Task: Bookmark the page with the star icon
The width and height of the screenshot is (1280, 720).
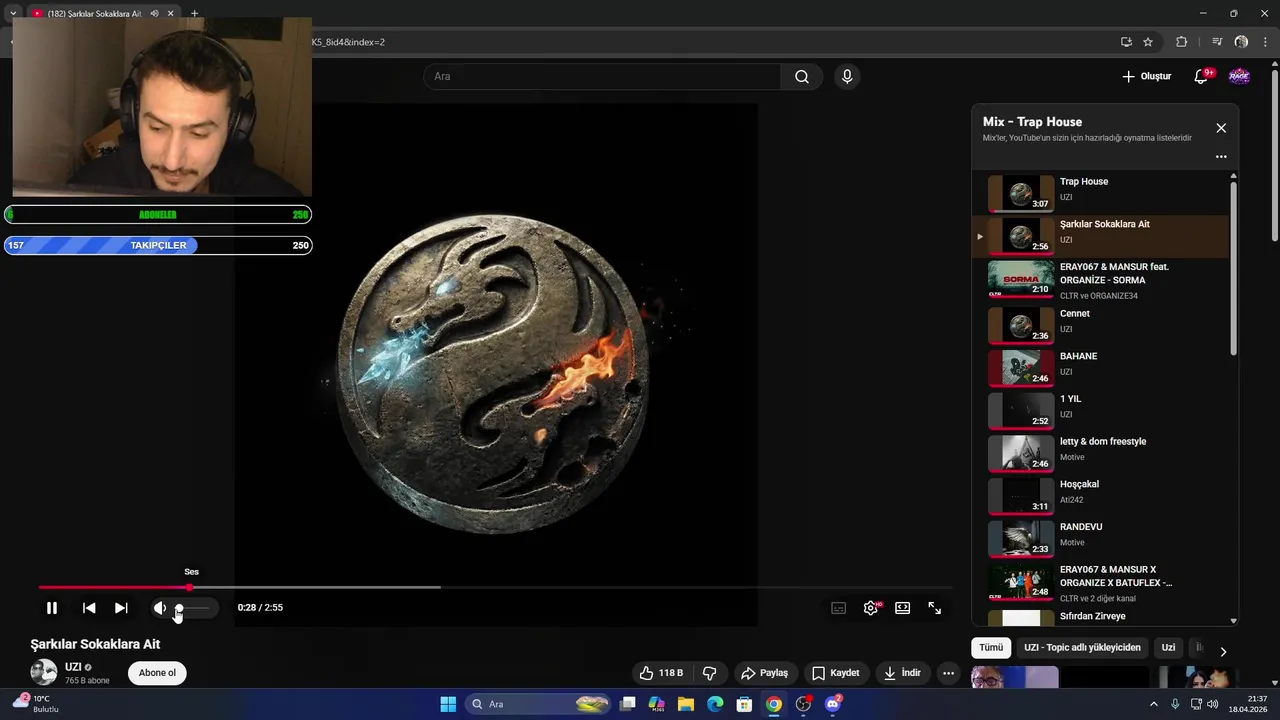Action: (1148, 42)
